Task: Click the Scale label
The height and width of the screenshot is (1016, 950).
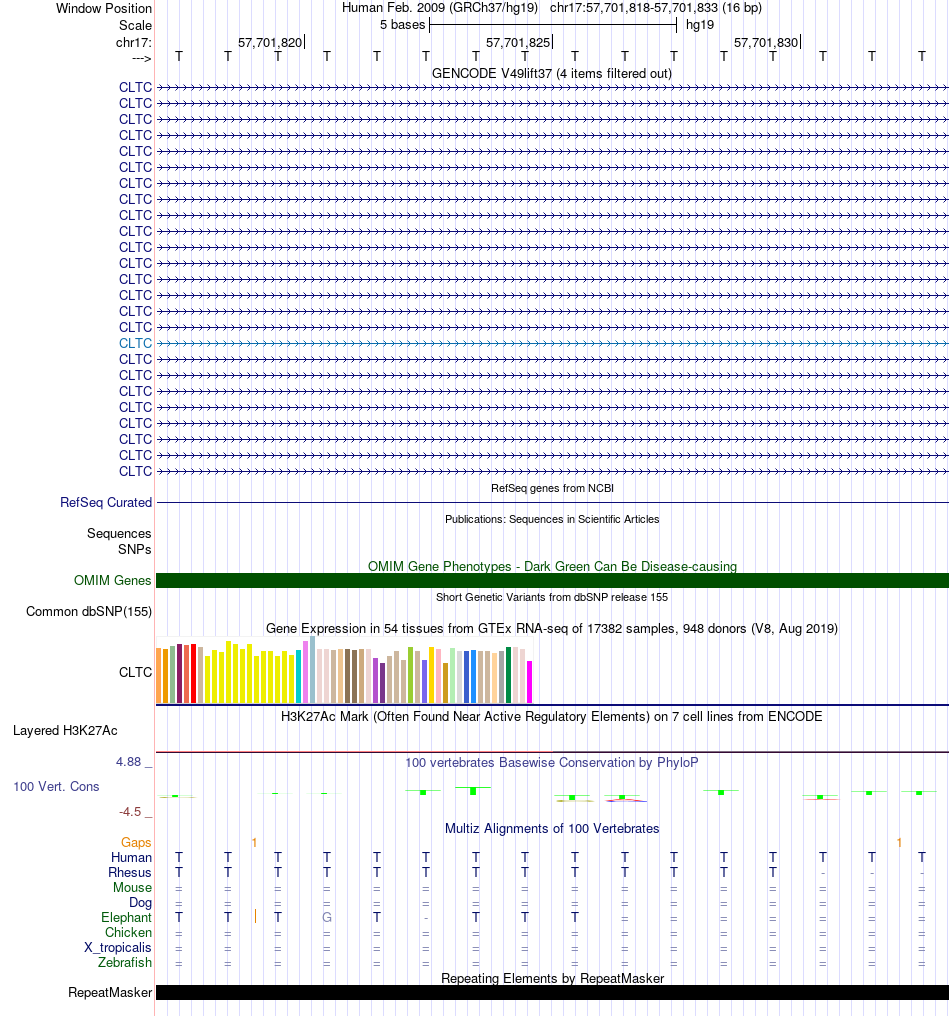Action: [135, 25]
